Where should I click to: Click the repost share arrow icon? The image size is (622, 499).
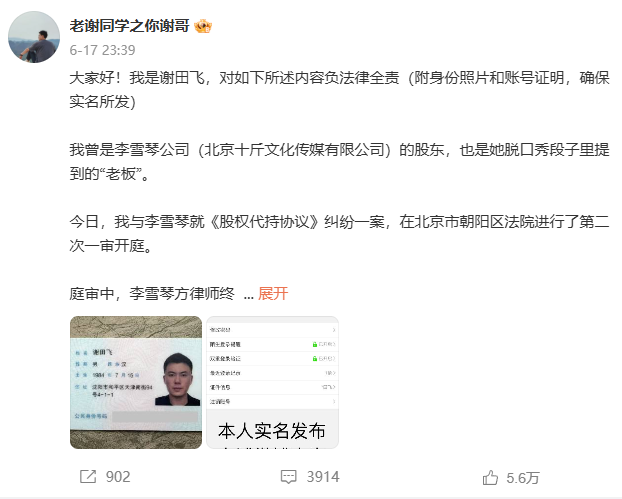click(x=88, y=476)
